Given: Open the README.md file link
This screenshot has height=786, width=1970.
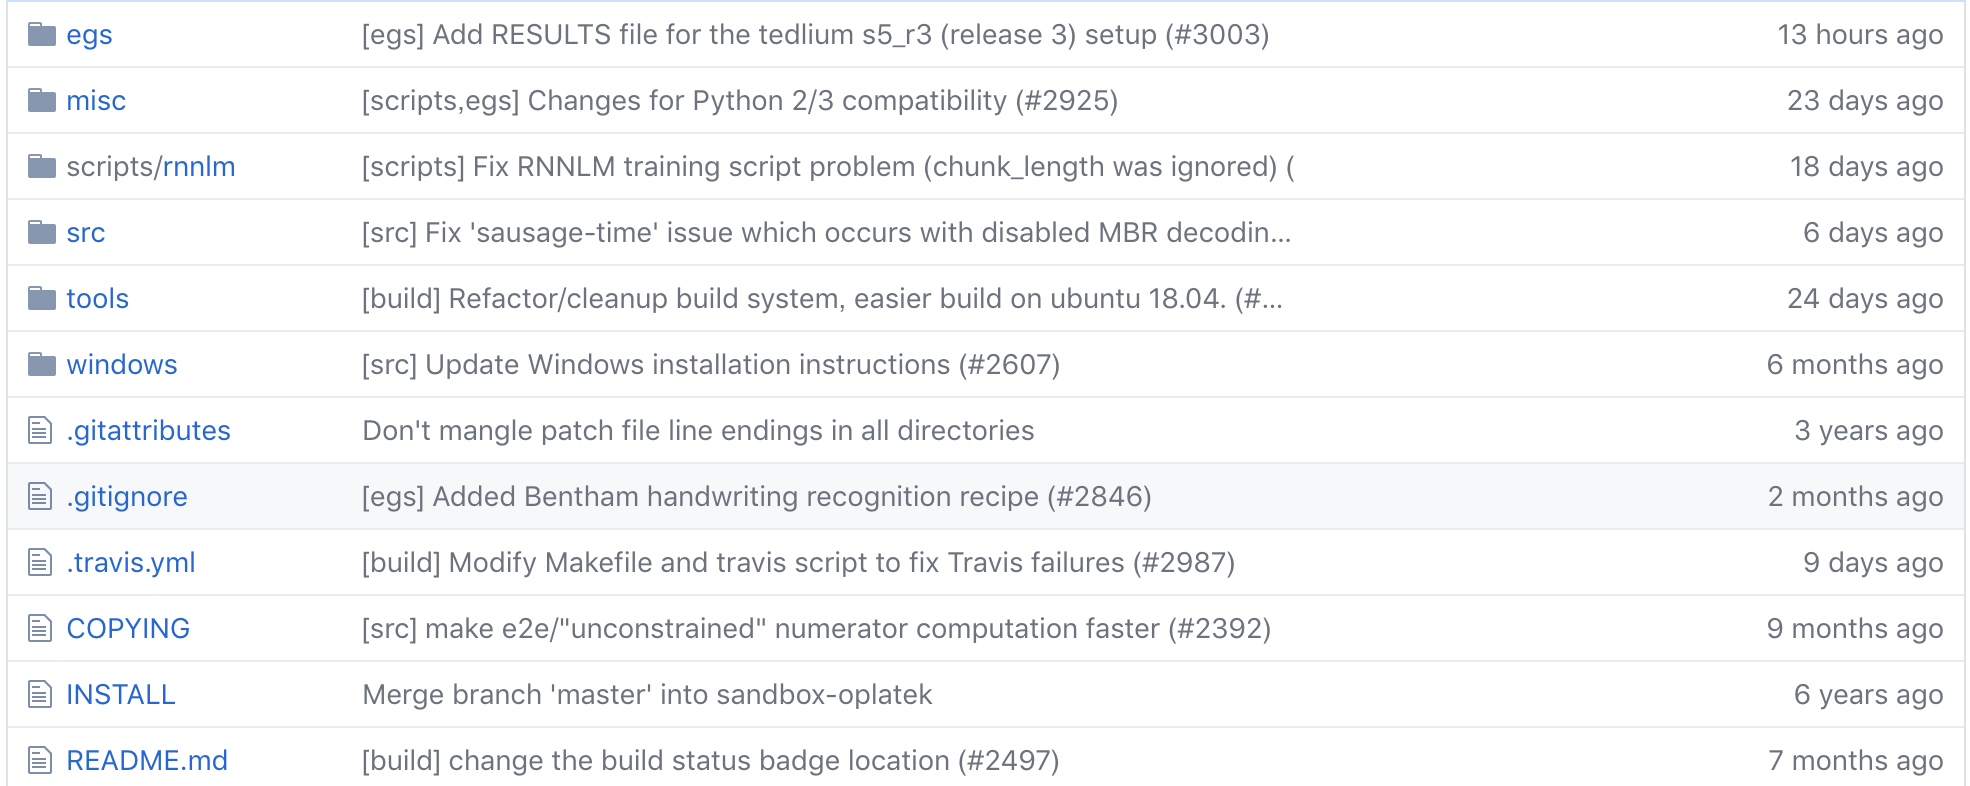Looking at the screenshot, I should [x=147, y=761].
